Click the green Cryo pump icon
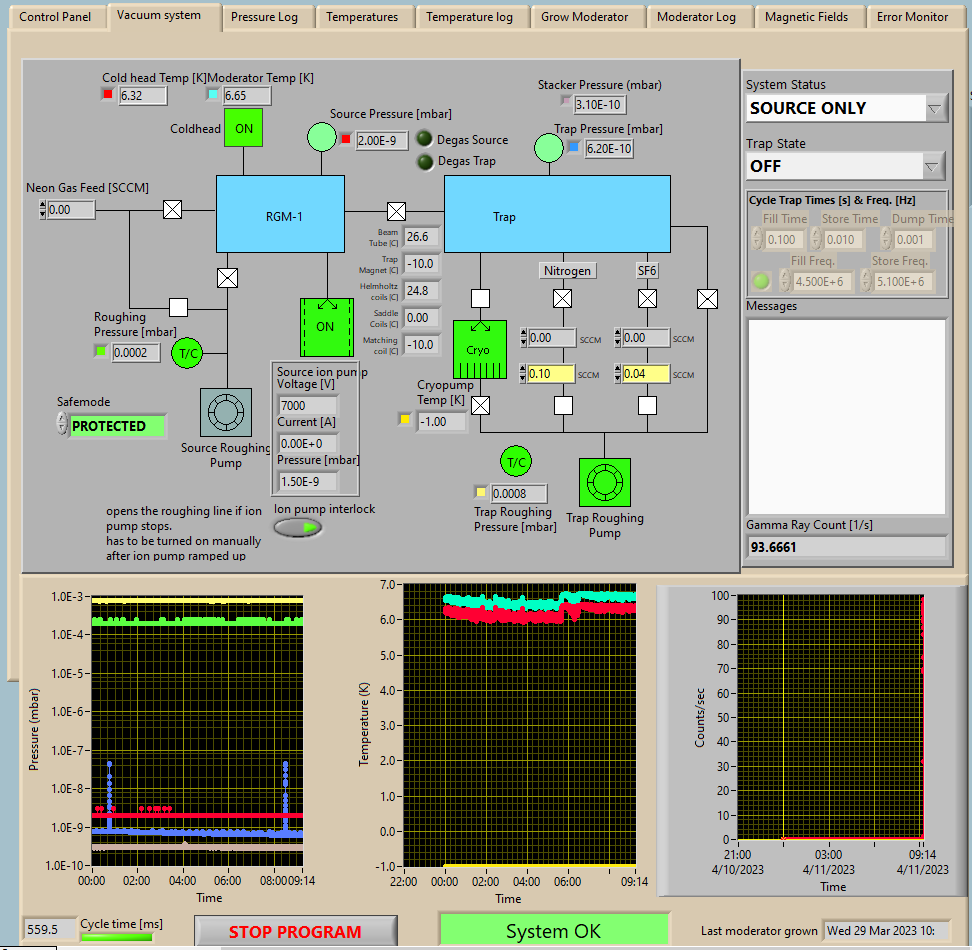Viewport: 972px width, 950px height. click(x=479, y=350)
